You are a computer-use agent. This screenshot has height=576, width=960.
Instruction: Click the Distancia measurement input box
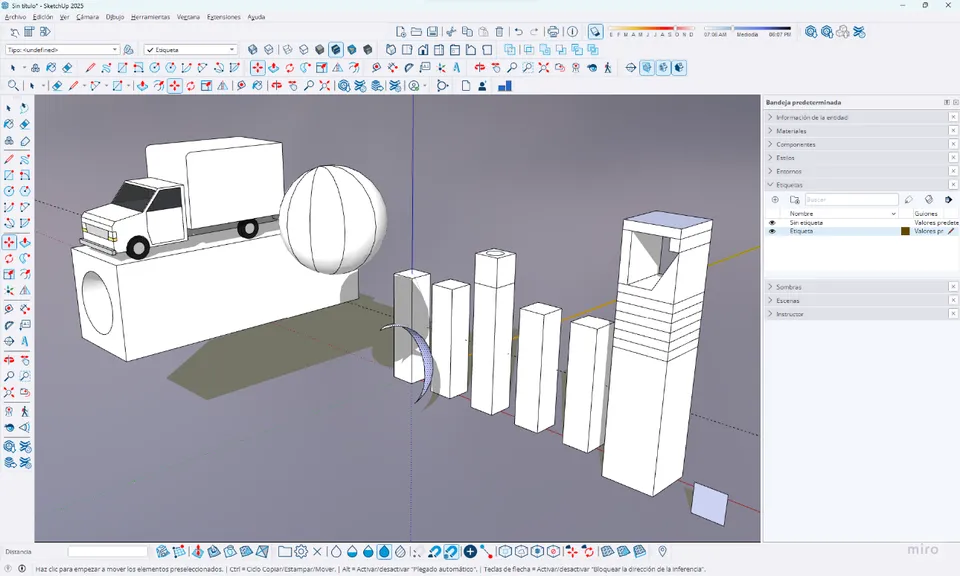(x=108, y=552)
